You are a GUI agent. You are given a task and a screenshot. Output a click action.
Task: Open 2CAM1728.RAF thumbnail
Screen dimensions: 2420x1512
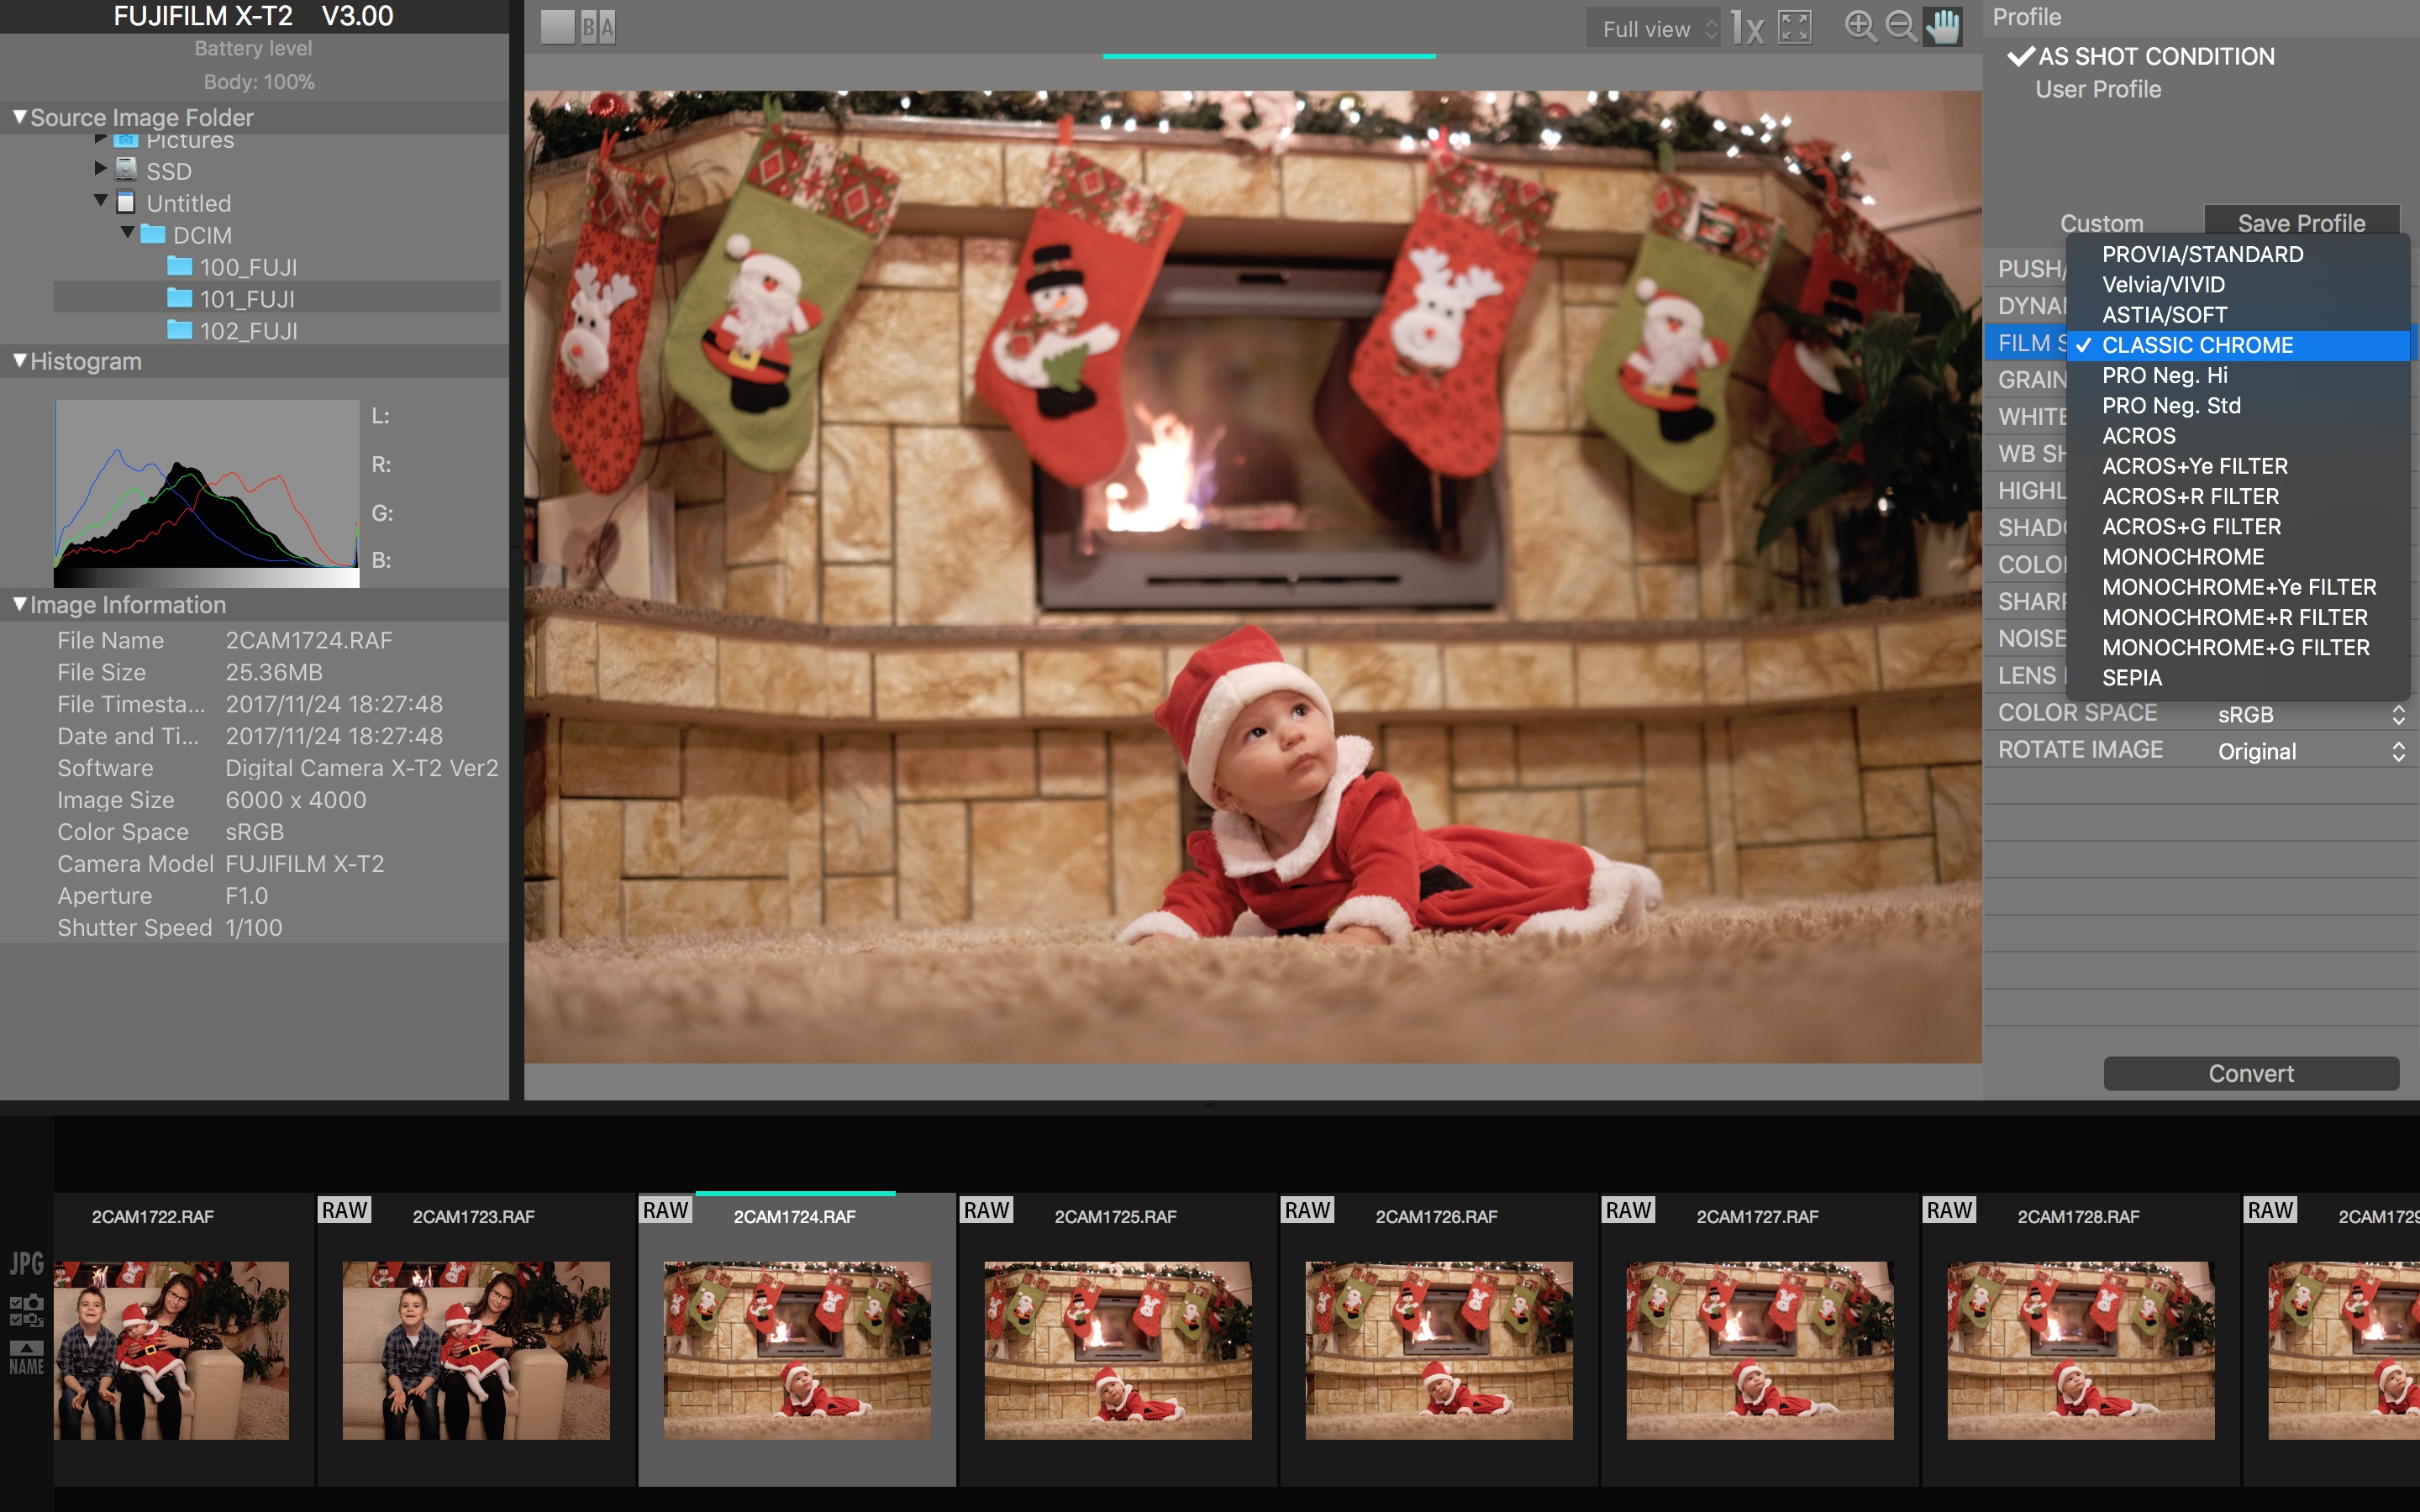pos(2081,1350)
